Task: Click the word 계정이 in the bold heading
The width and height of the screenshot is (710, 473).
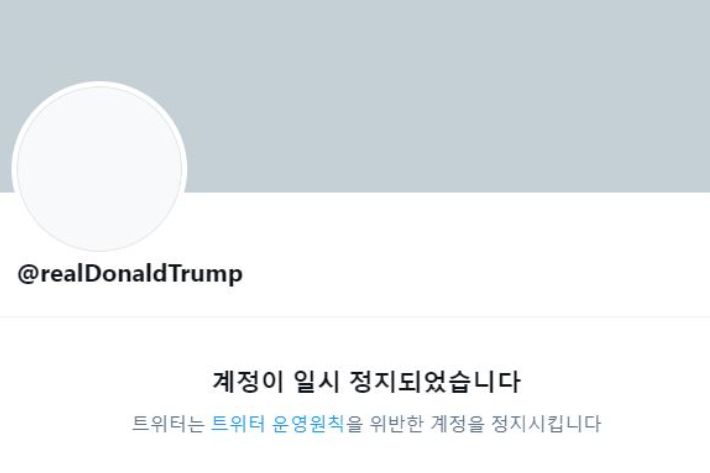Action: coord(248,382)
